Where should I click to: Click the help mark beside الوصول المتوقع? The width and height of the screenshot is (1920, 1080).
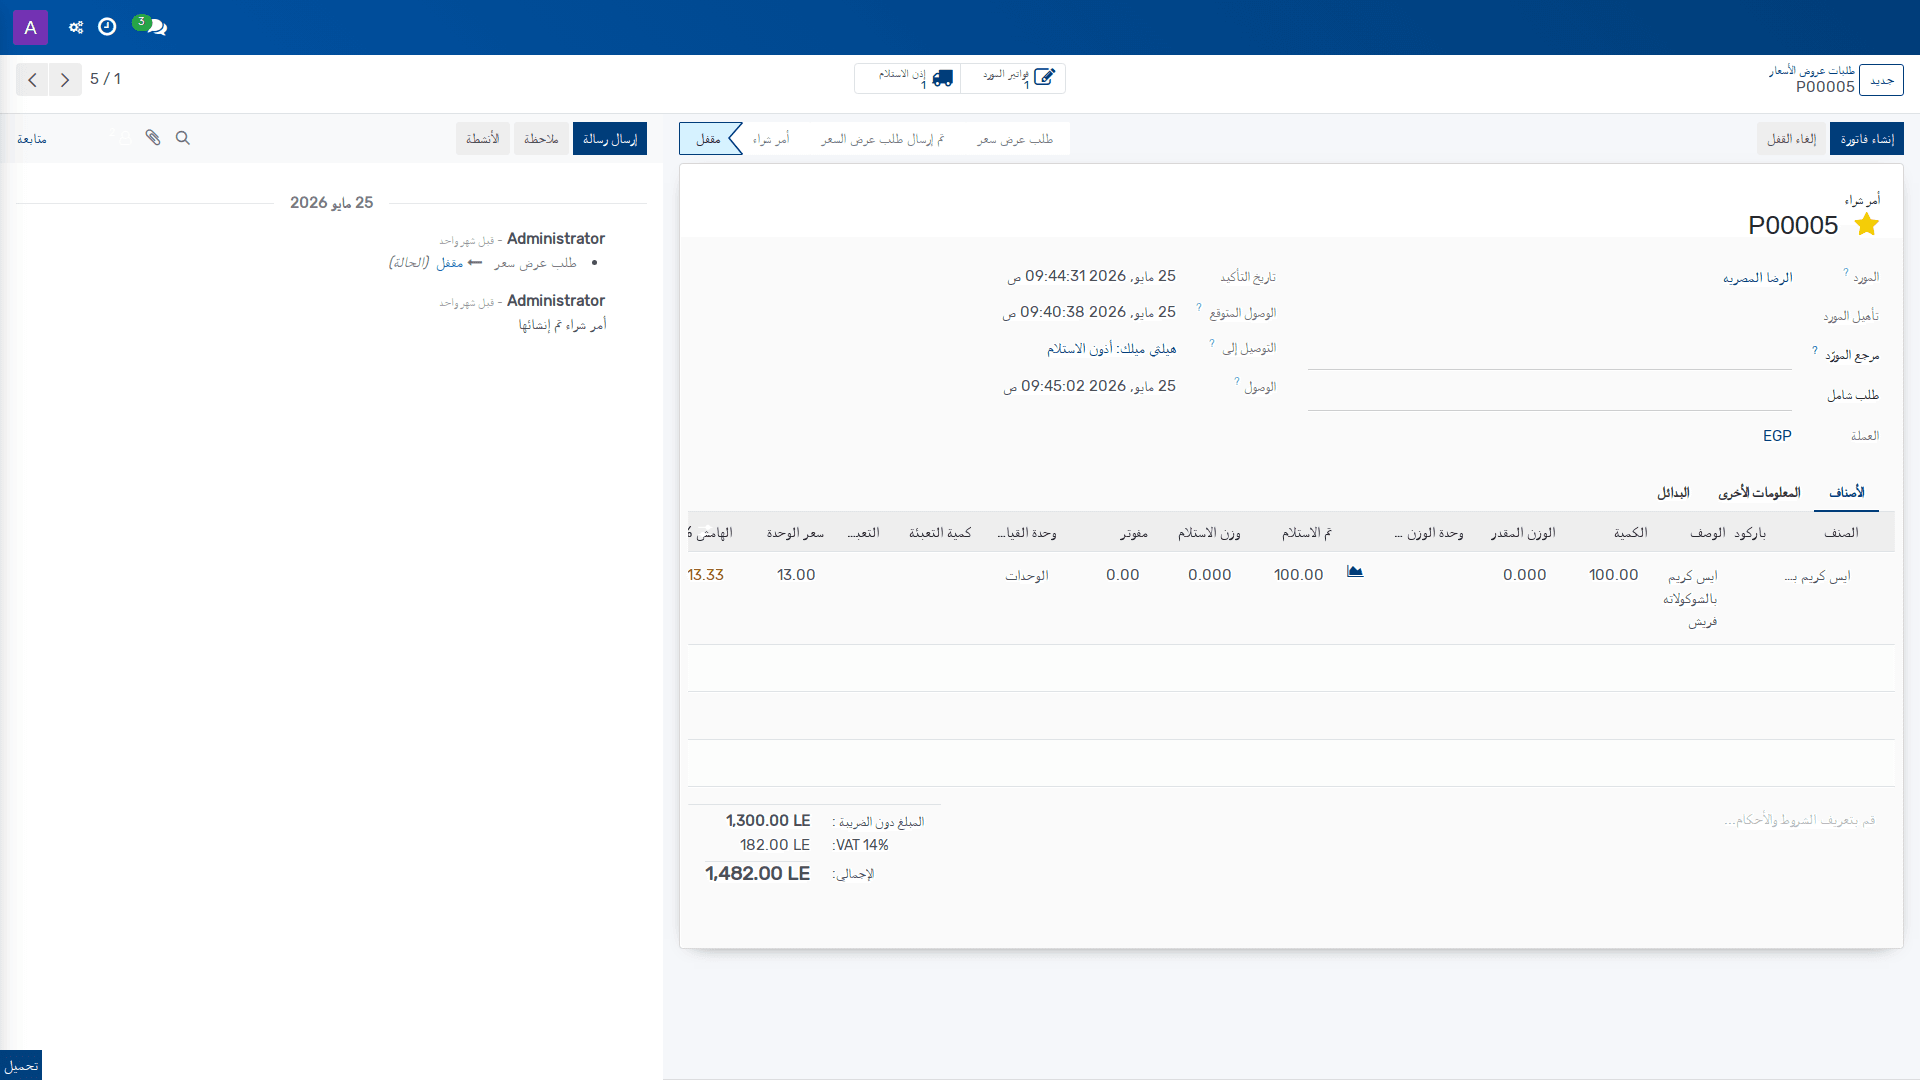pos(1199,307)
